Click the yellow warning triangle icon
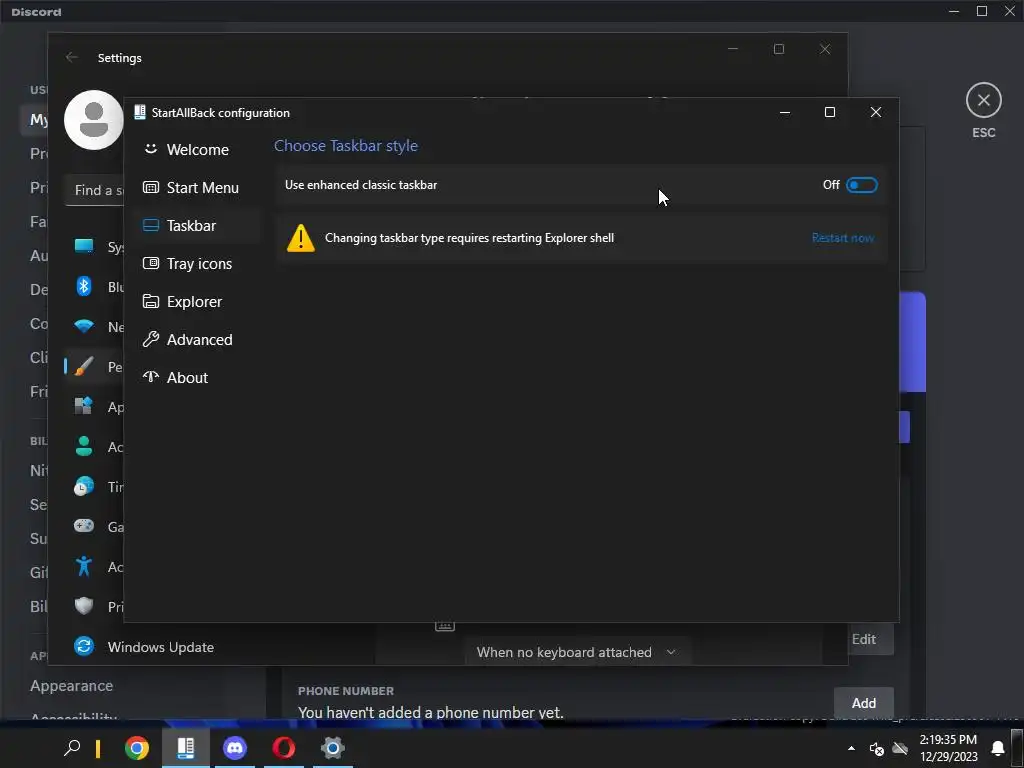 click(x=300, y=238)
